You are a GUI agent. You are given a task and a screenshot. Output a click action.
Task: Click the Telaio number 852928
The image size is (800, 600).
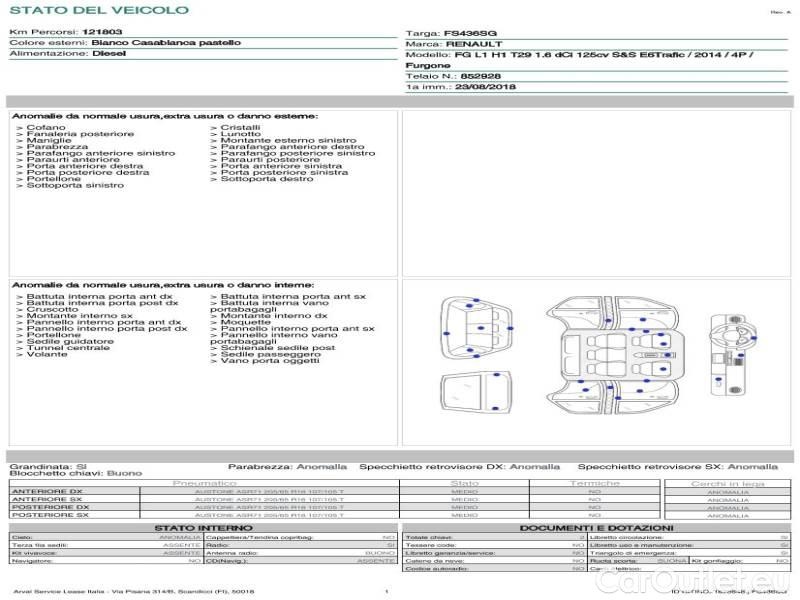click(481, 76)
